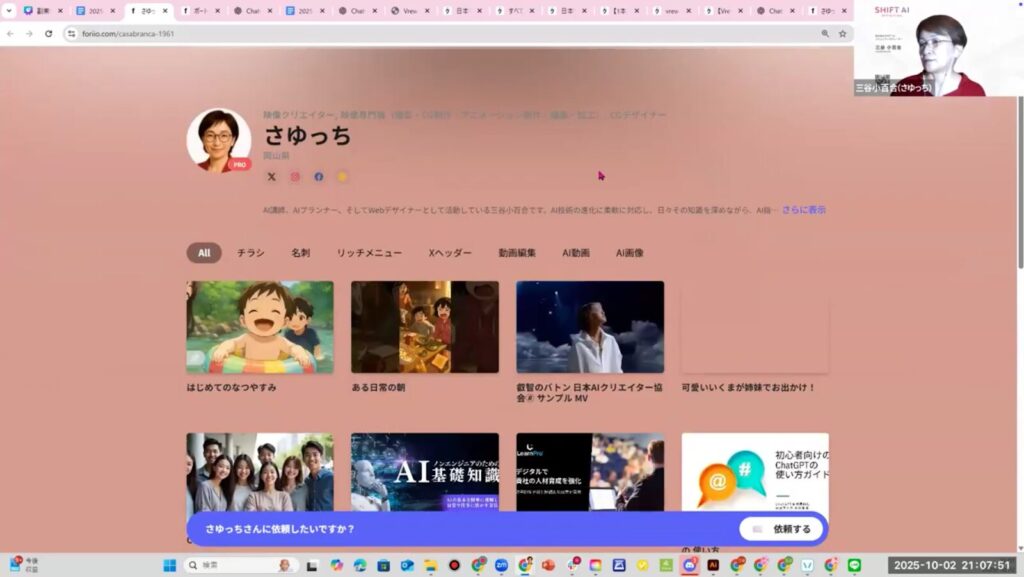The height and width of the screenshot is (577, 1024).
Task: Switch to the リッチメニュー filter tab
Action: tap(369, 253)
